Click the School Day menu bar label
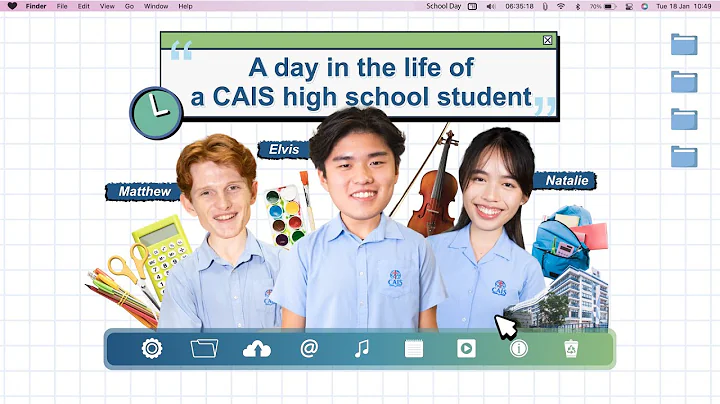Image resolution: width=720 pixels, height=404 pixels. click(444, 6)
